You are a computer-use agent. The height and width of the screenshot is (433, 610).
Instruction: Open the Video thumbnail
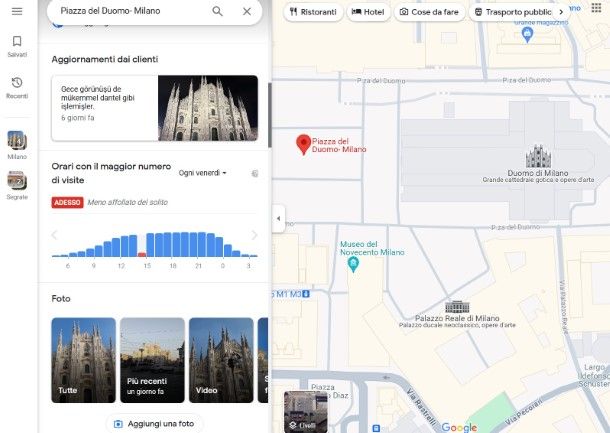pos(221,360)
